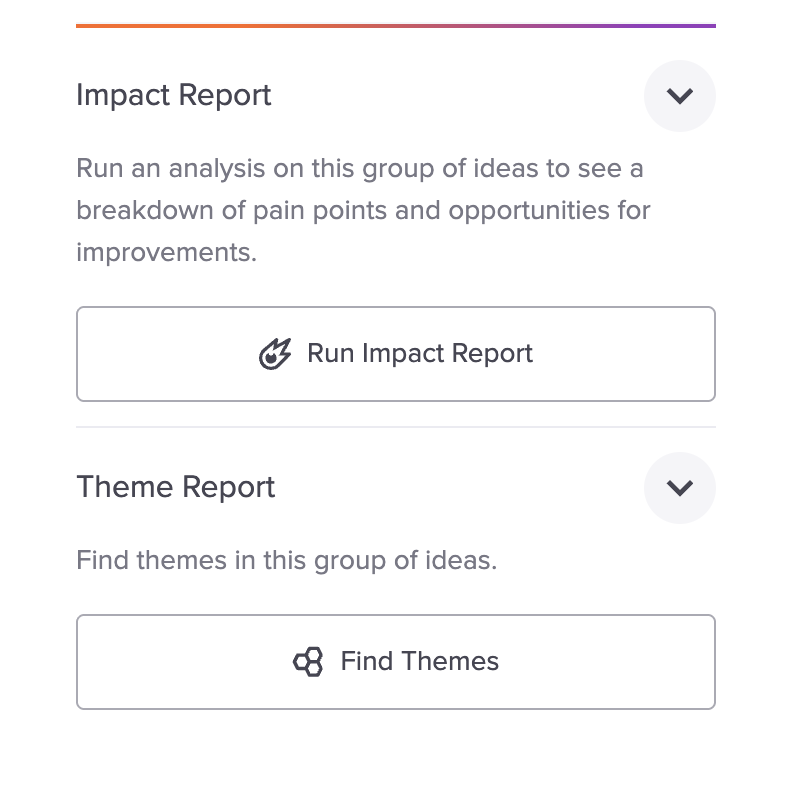Click the 'Run Impact Report' label text

420,354
